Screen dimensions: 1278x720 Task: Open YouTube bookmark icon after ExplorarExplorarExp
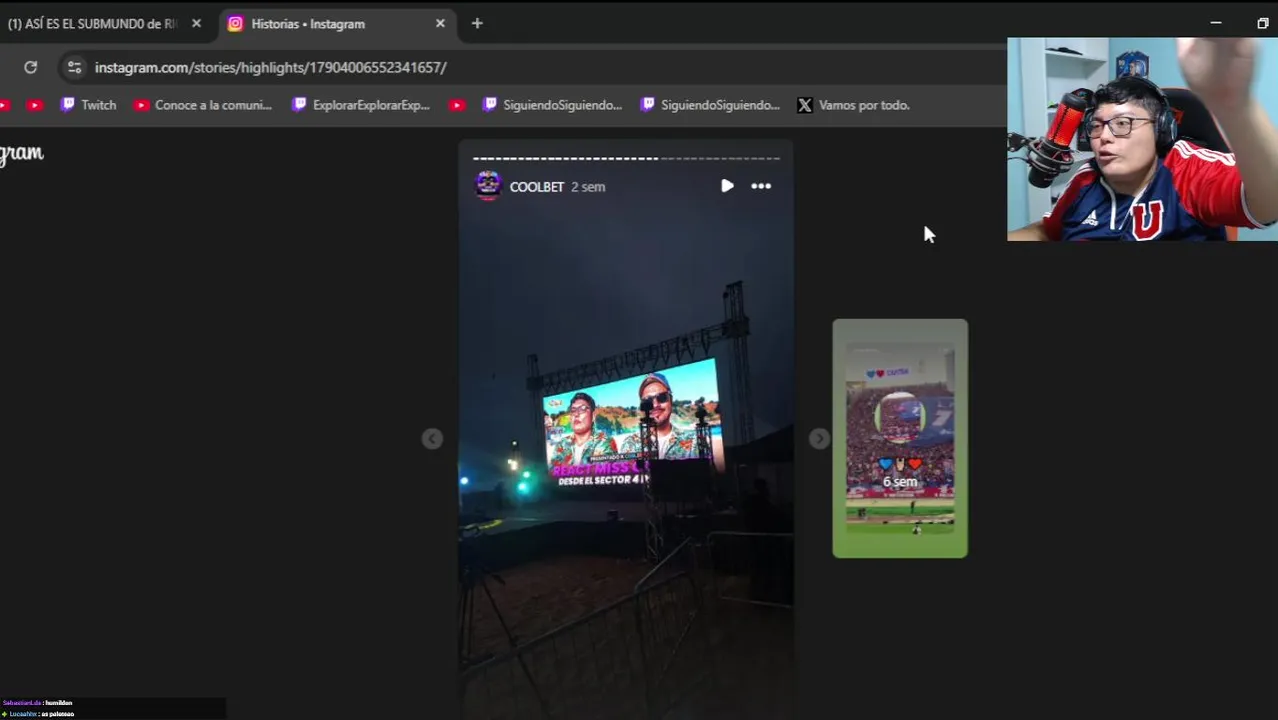457,105
